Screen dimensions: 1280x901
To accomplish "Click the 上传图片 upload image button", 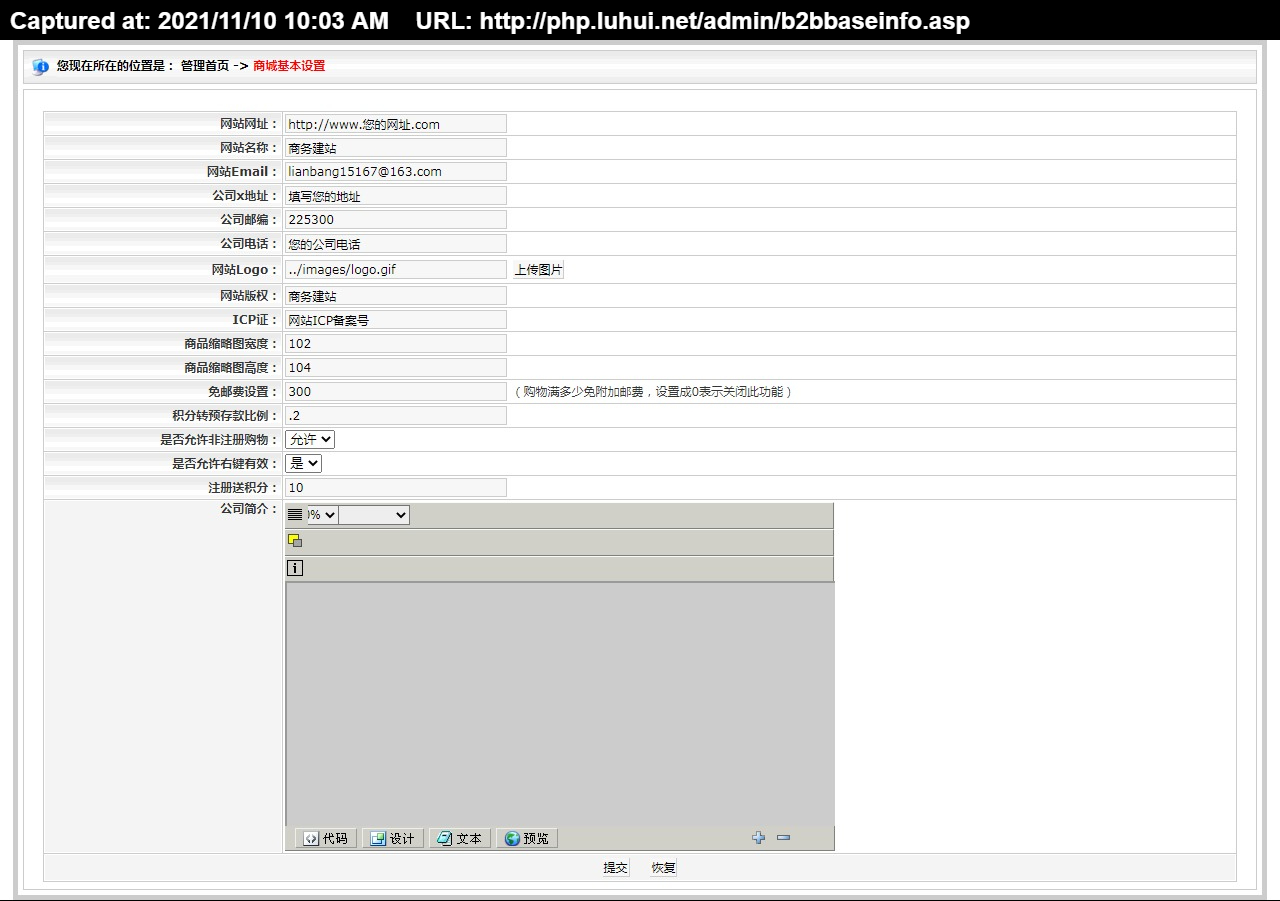I will point(539,270).
